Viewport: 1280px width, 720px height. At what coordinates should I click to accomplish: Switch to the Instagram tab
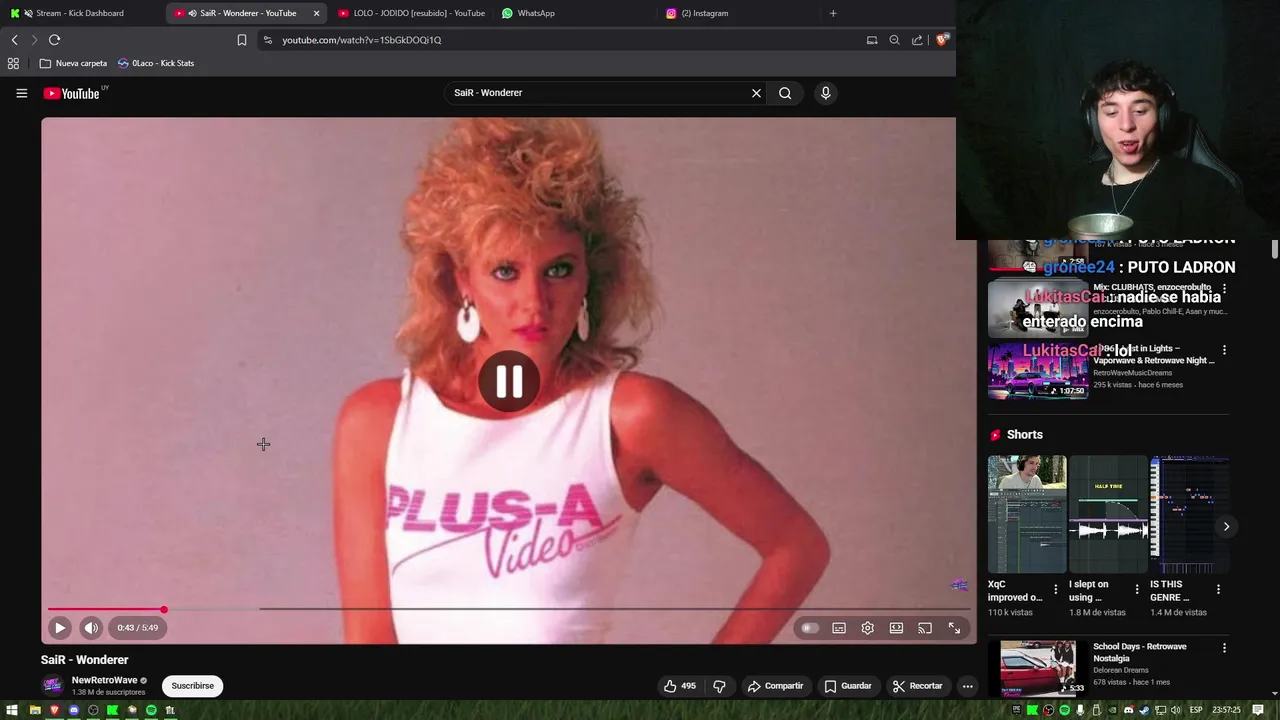coord(740,13)
